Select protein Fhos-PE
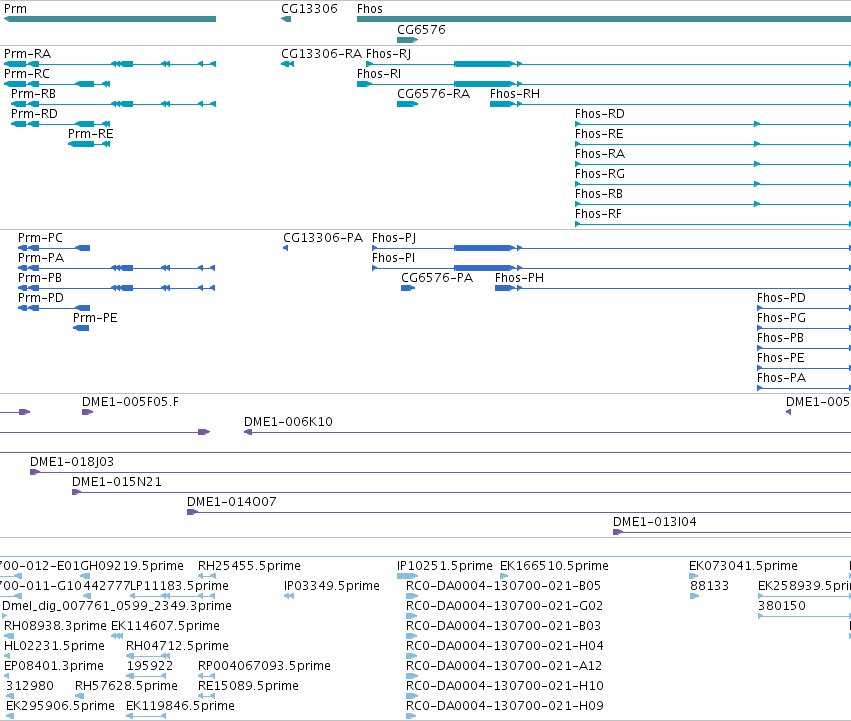 coord(804,368)
